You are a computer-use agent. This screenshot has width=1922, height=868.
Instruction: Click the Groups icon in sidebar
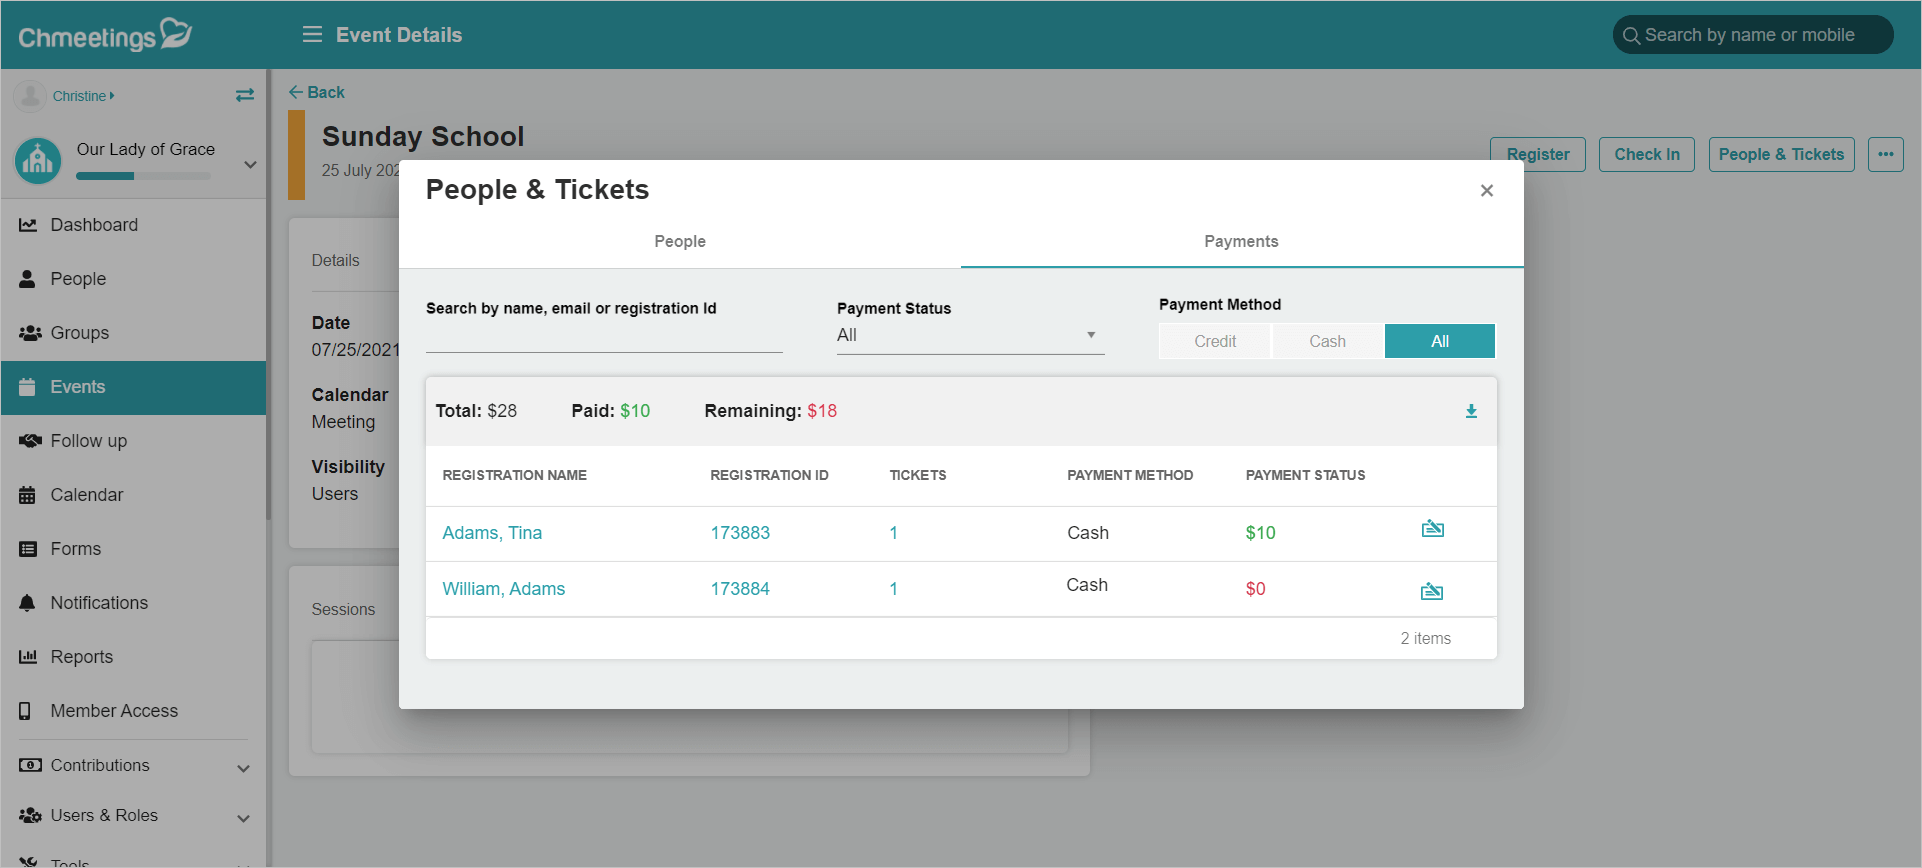[x=30, y=333]
